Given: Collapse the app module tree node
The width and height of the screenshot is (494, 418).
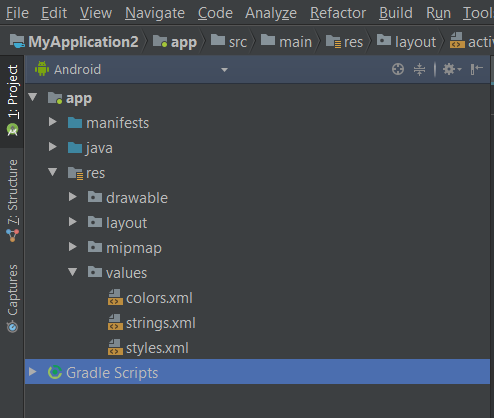Looking at the screenshot, I should (x=33, y=97).
